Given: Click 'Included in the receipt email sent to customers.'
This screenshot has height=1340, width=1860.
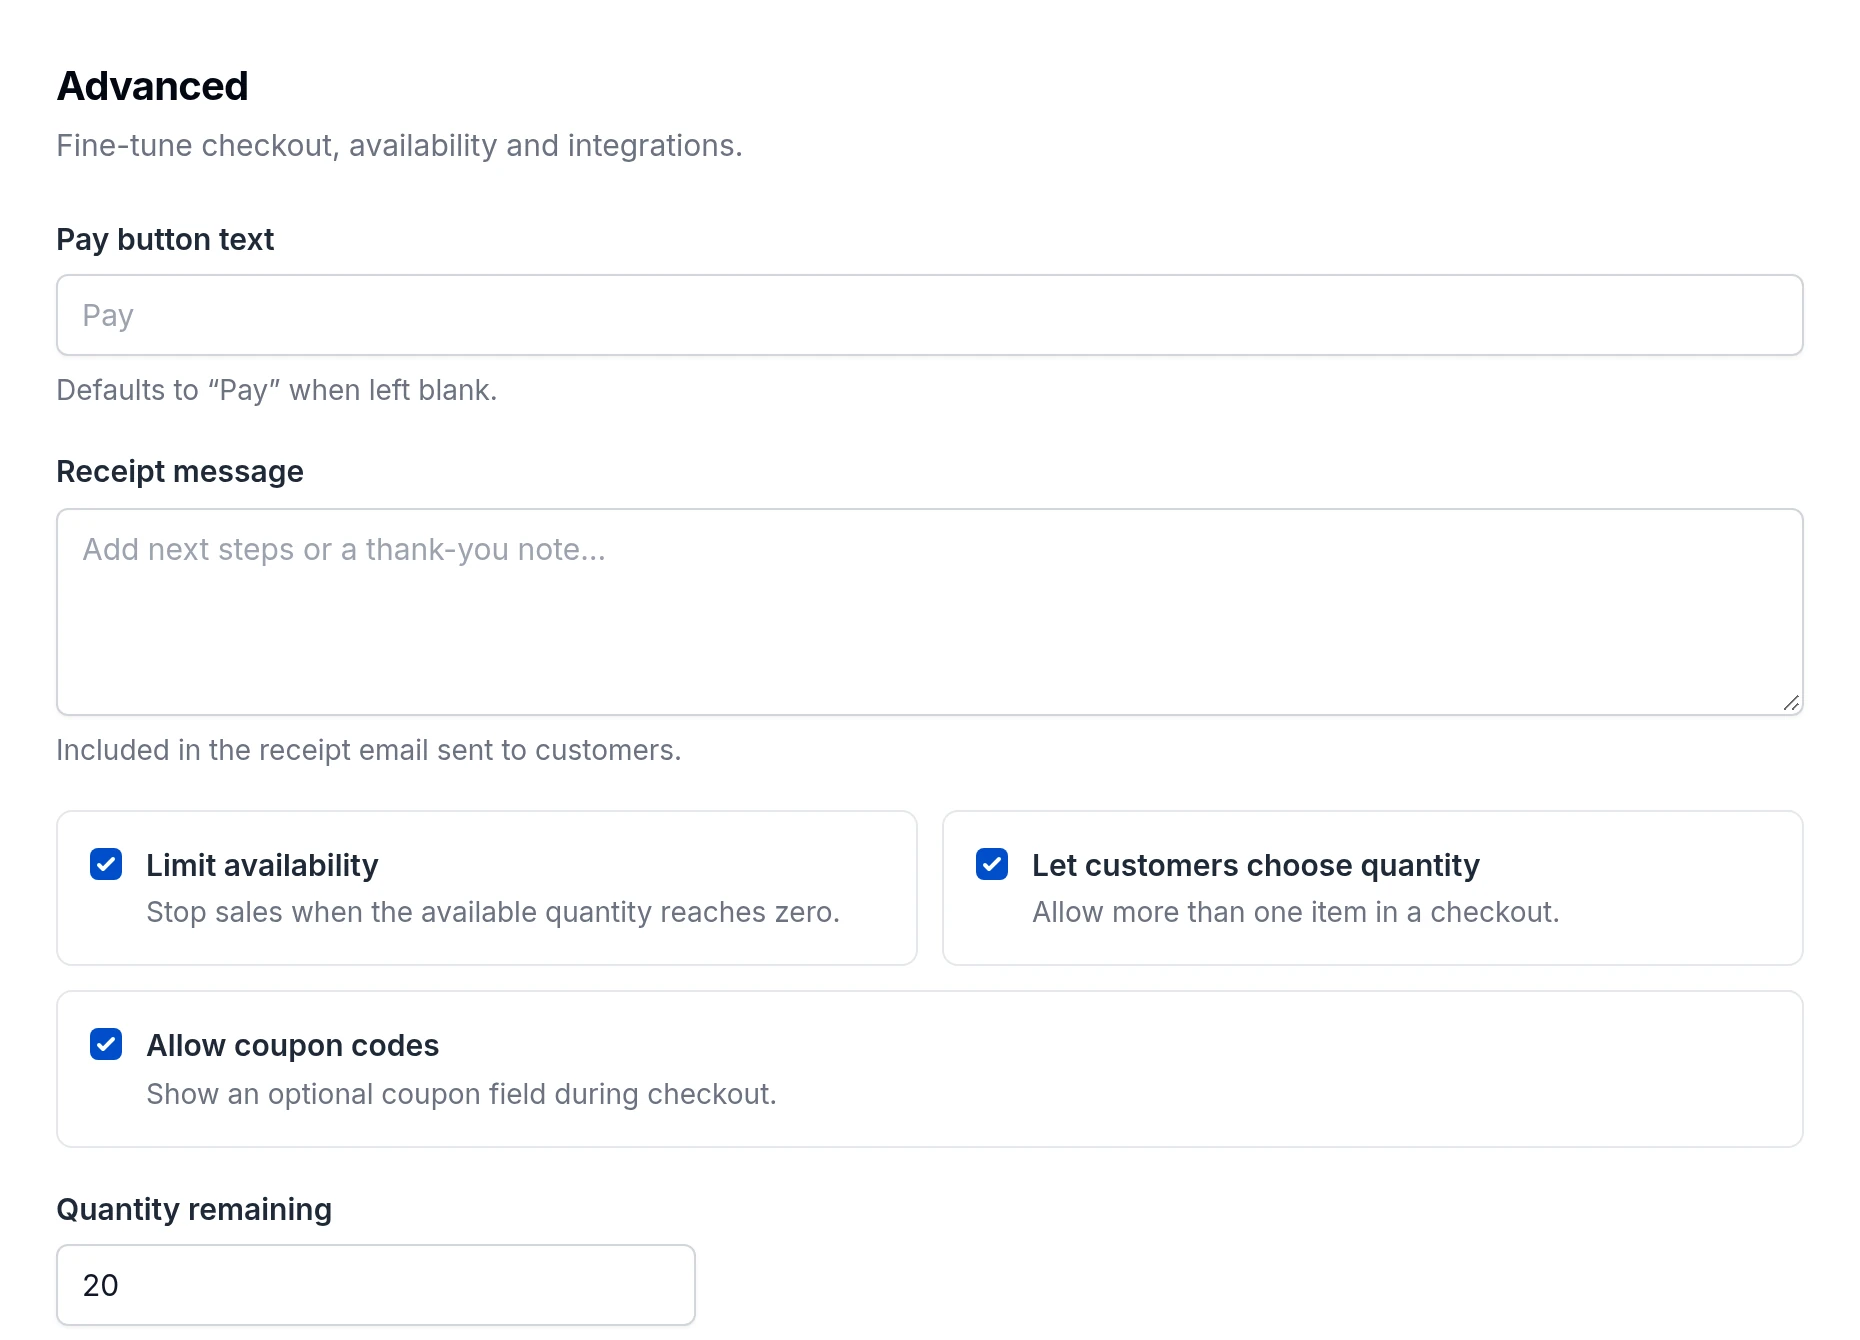Looking at the screenshot, I should click(368, 750).
